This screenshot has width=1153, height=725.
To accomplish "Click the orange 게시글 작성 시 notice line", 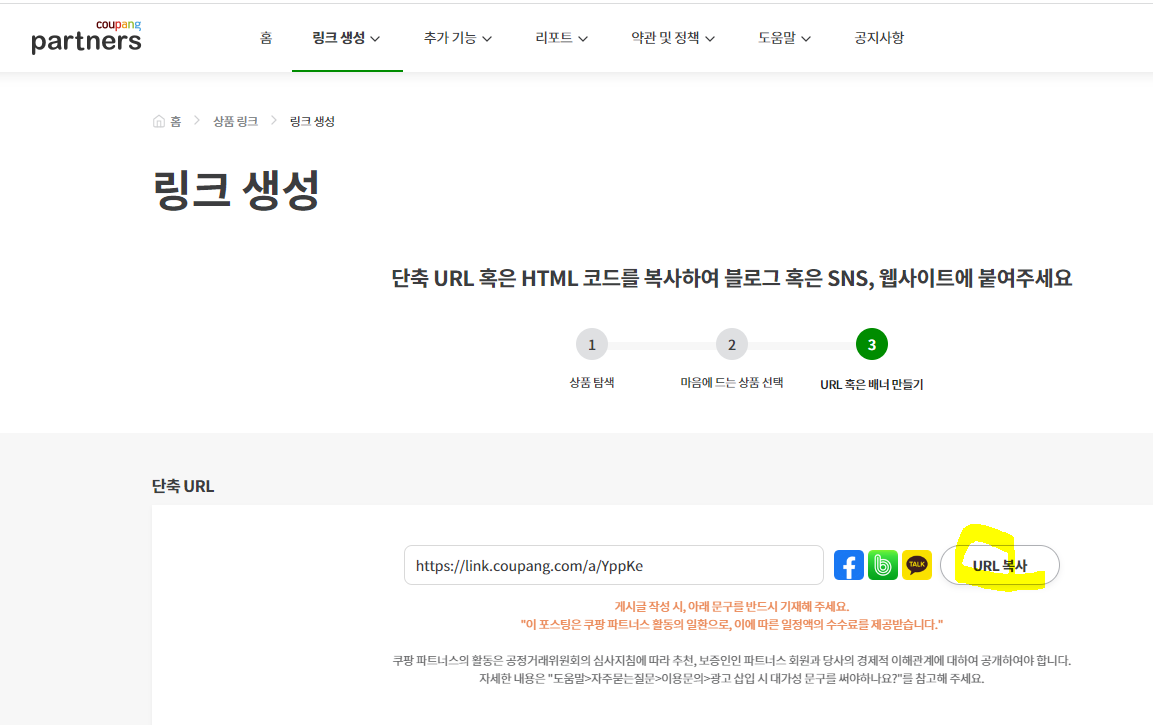I will coord(732,607).
